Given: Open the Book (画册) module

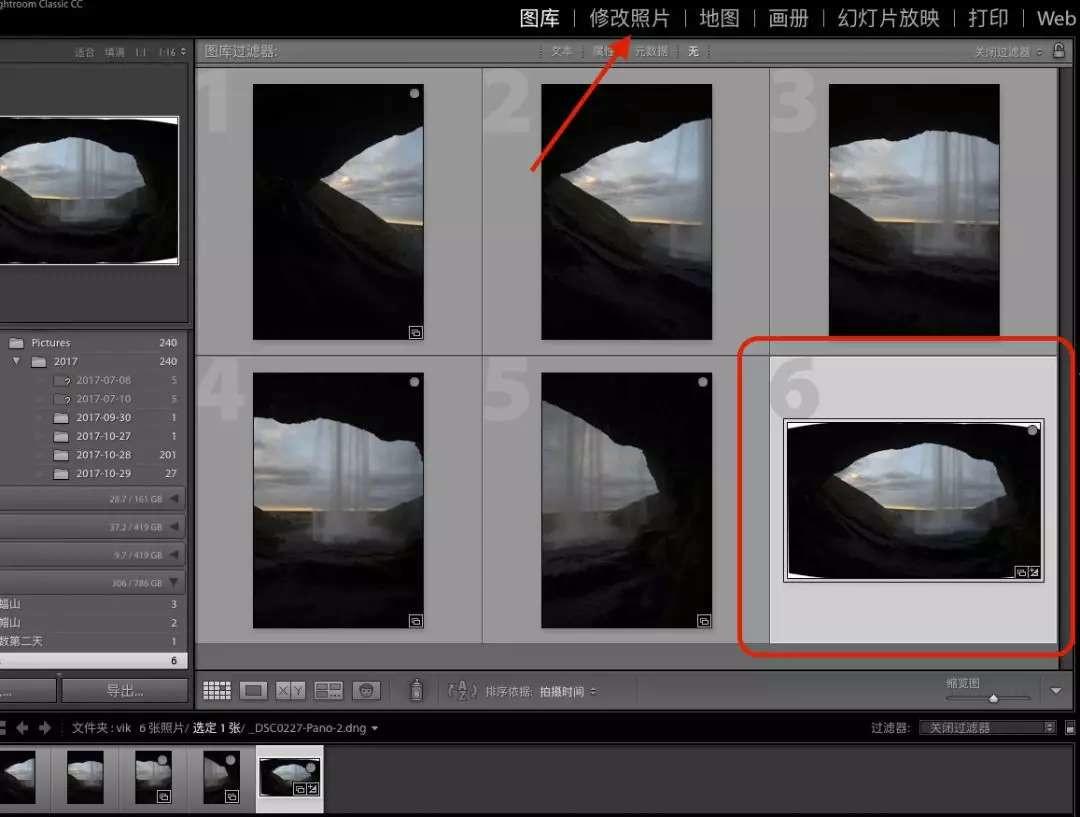Looking at the screenshot, I should 788,18.
